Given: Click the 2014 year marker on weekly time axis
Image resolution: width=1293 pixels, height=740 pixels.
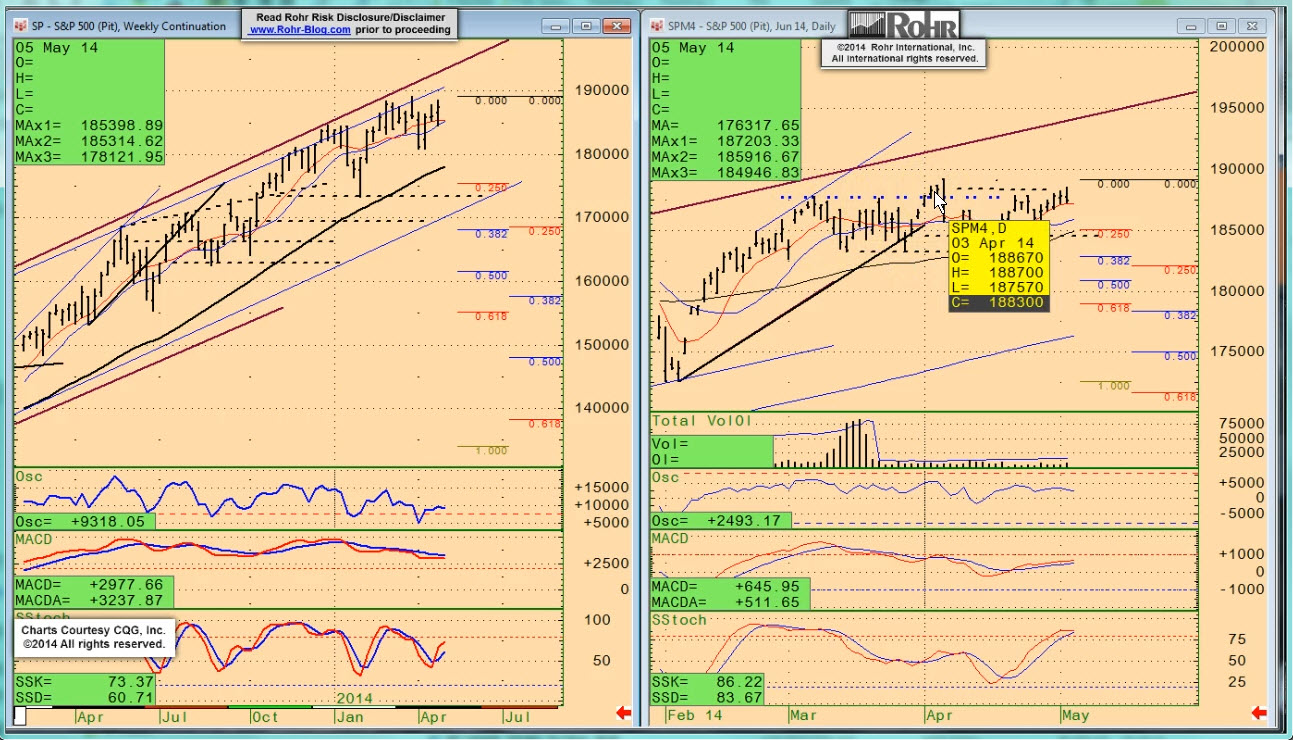Looking at the screenshot, I should (355, 697).
